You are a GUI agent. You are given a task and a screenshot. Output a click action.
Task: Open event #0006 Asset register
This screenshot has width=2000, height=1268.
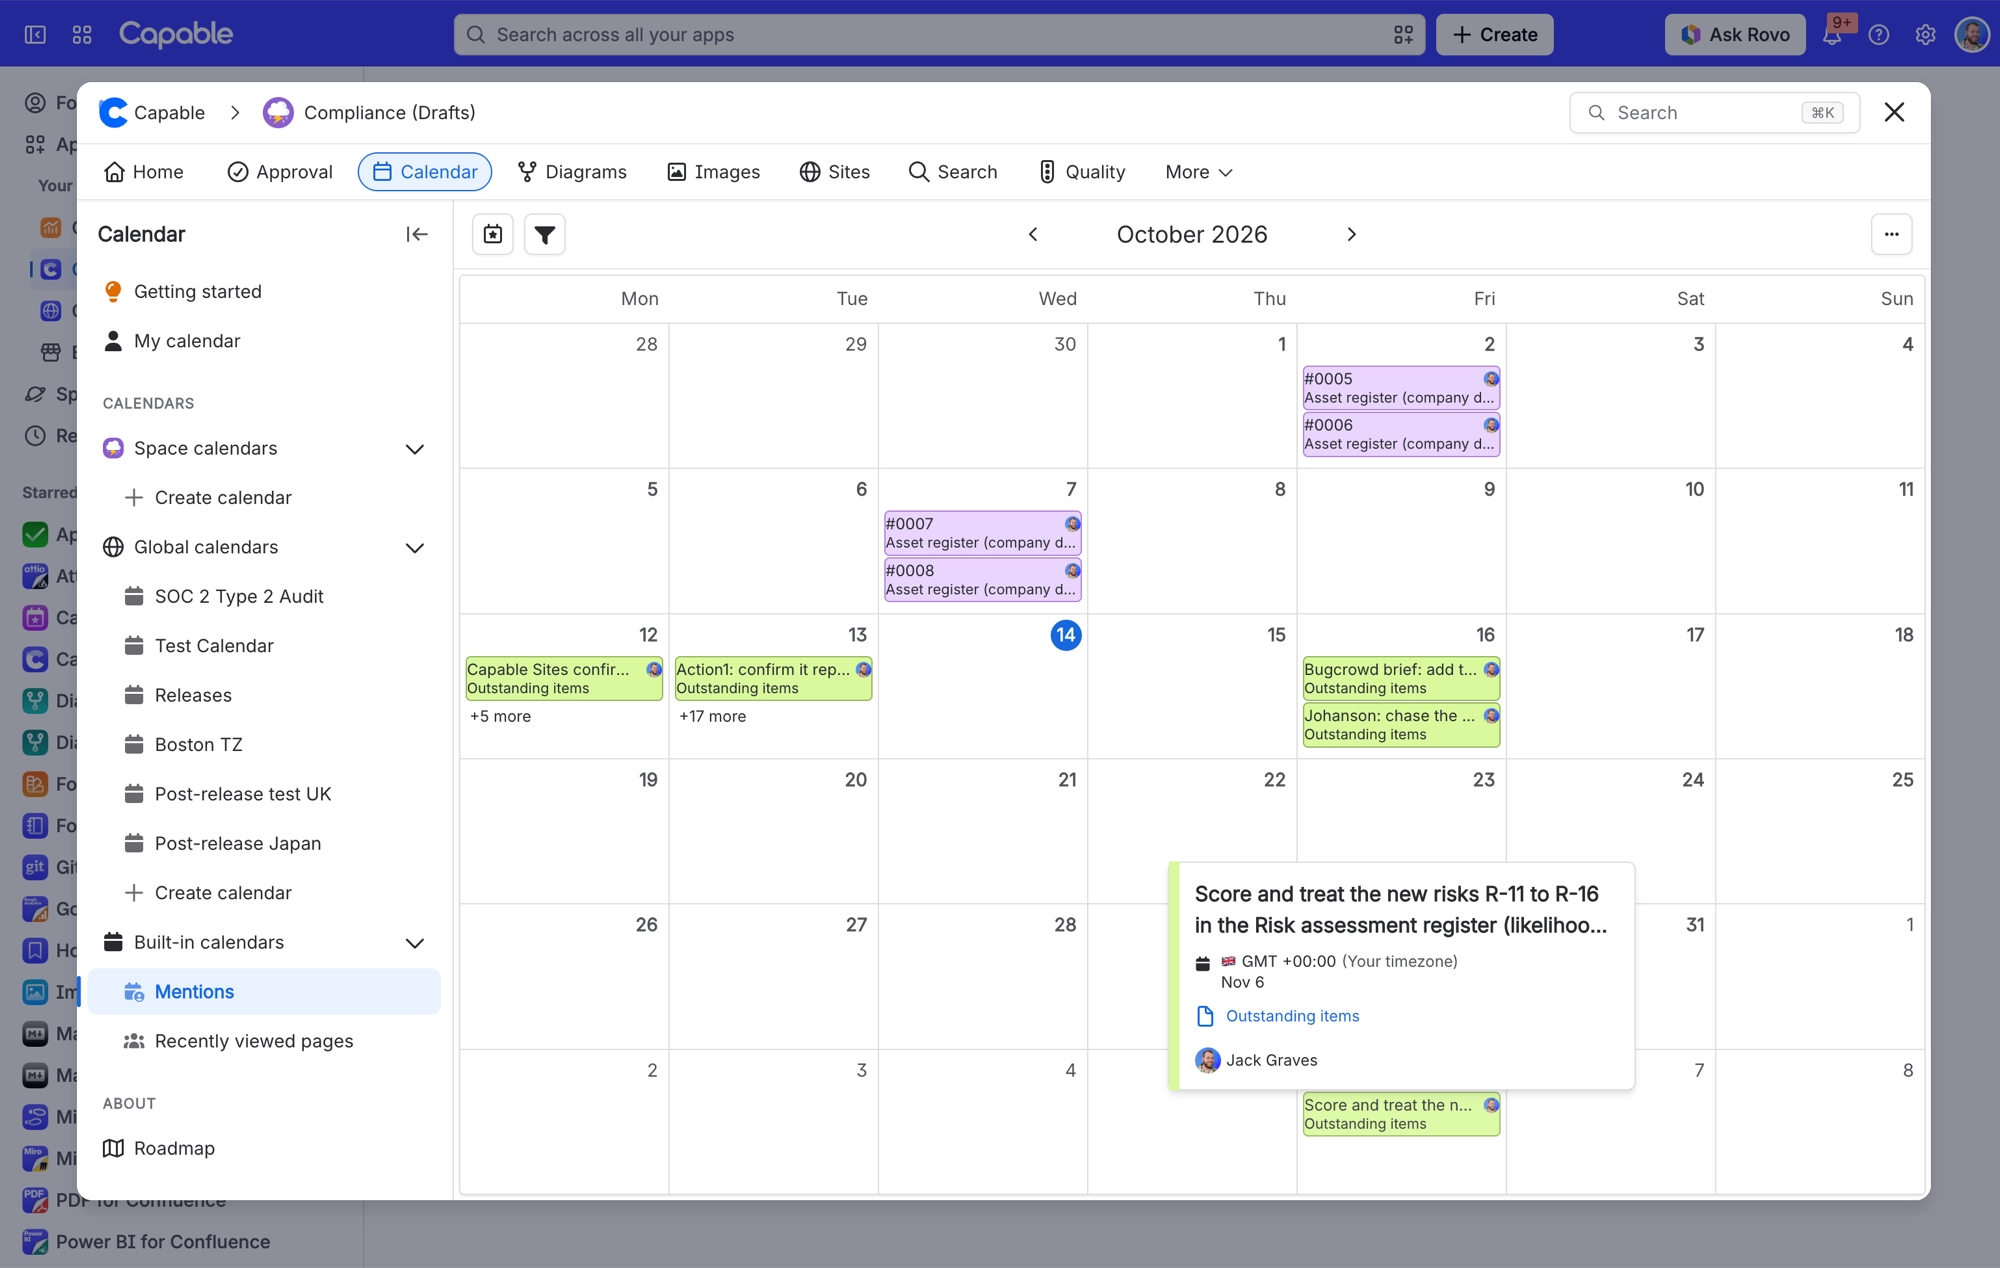pyautogui.click(x=1401, y=434)
